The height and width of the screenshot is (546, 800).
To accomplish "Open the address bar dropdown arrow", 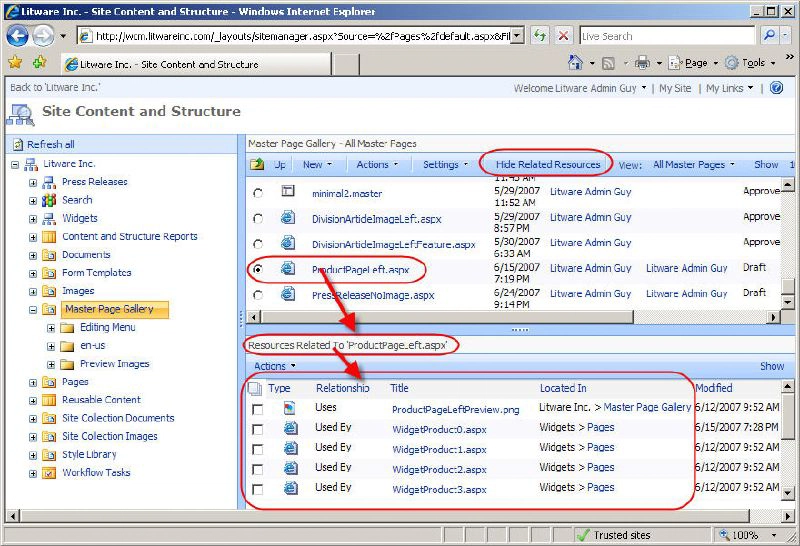I will [517, 36].
